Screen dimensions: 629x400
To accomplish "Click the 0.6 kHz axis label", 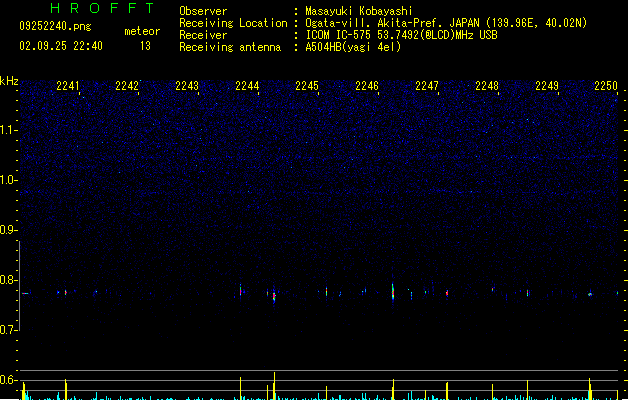I will (x=8, y=380).
